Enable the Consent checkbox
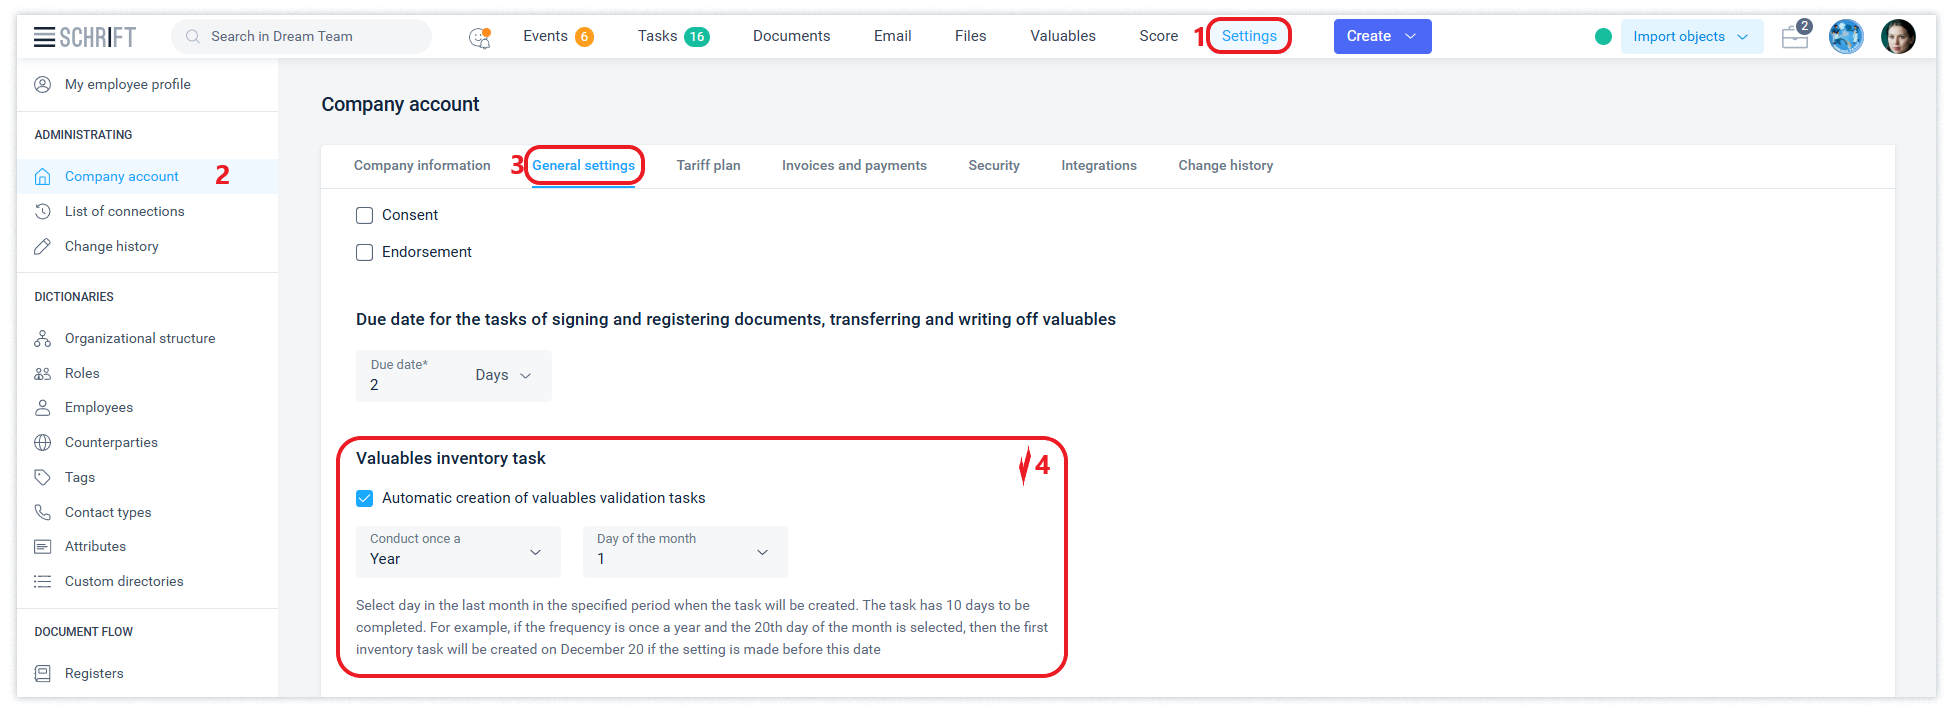1952x712 pixels. click(365, 216)
